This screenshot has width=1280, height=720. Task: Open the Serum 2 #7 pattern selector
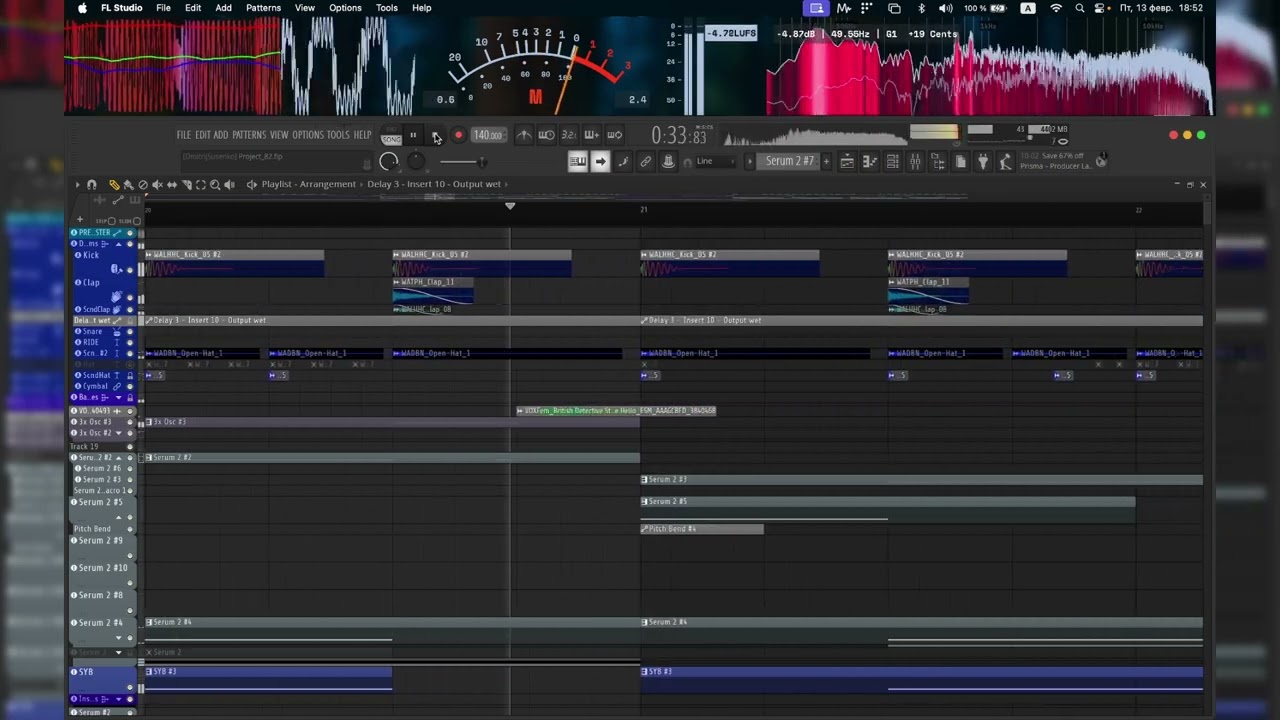pos(790,161)
